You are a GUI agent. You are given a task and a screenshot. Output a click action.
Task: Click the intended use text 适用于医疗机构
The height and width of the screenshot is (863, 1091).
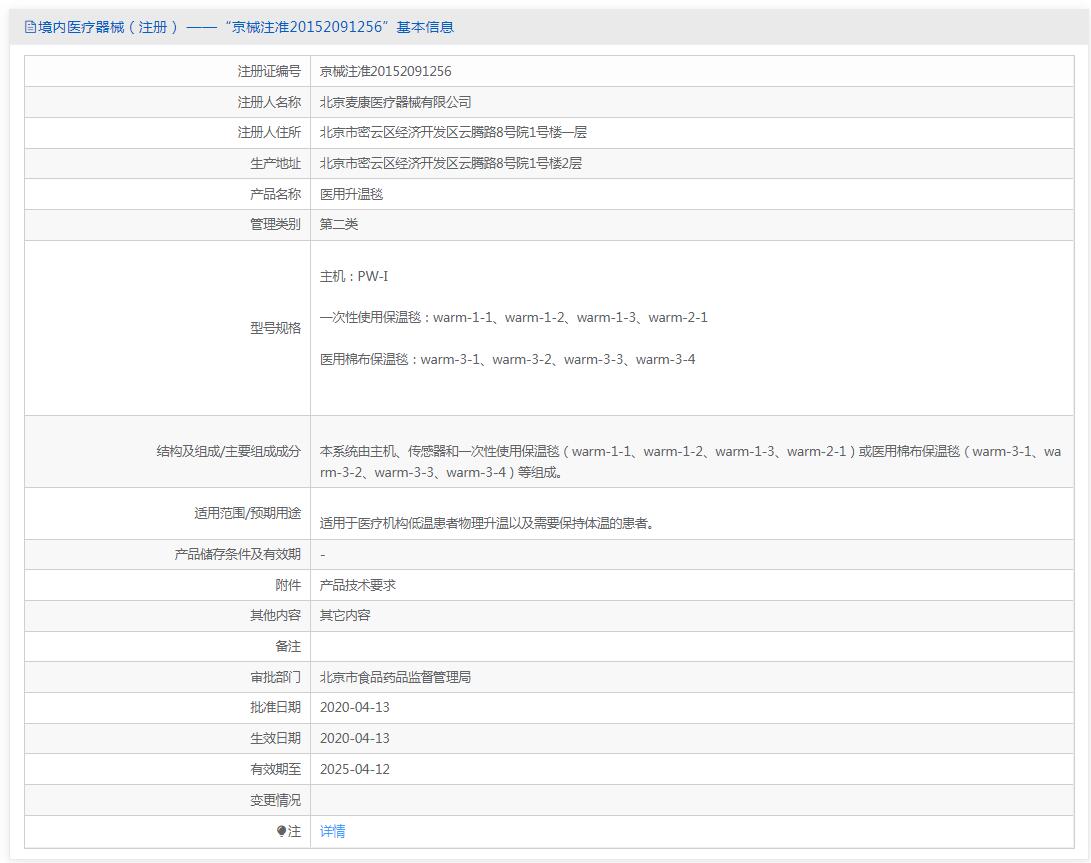click(x=487, y=523)
